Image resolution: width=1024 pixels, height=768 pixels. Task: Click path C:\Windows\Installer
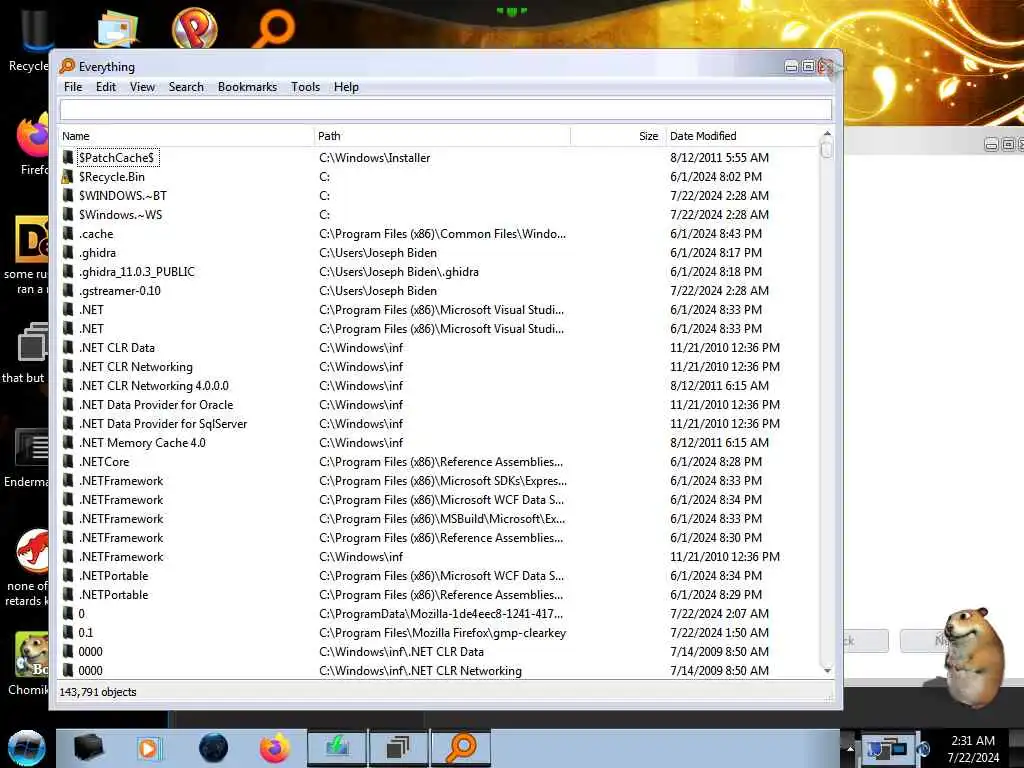[x=375, y=157]
